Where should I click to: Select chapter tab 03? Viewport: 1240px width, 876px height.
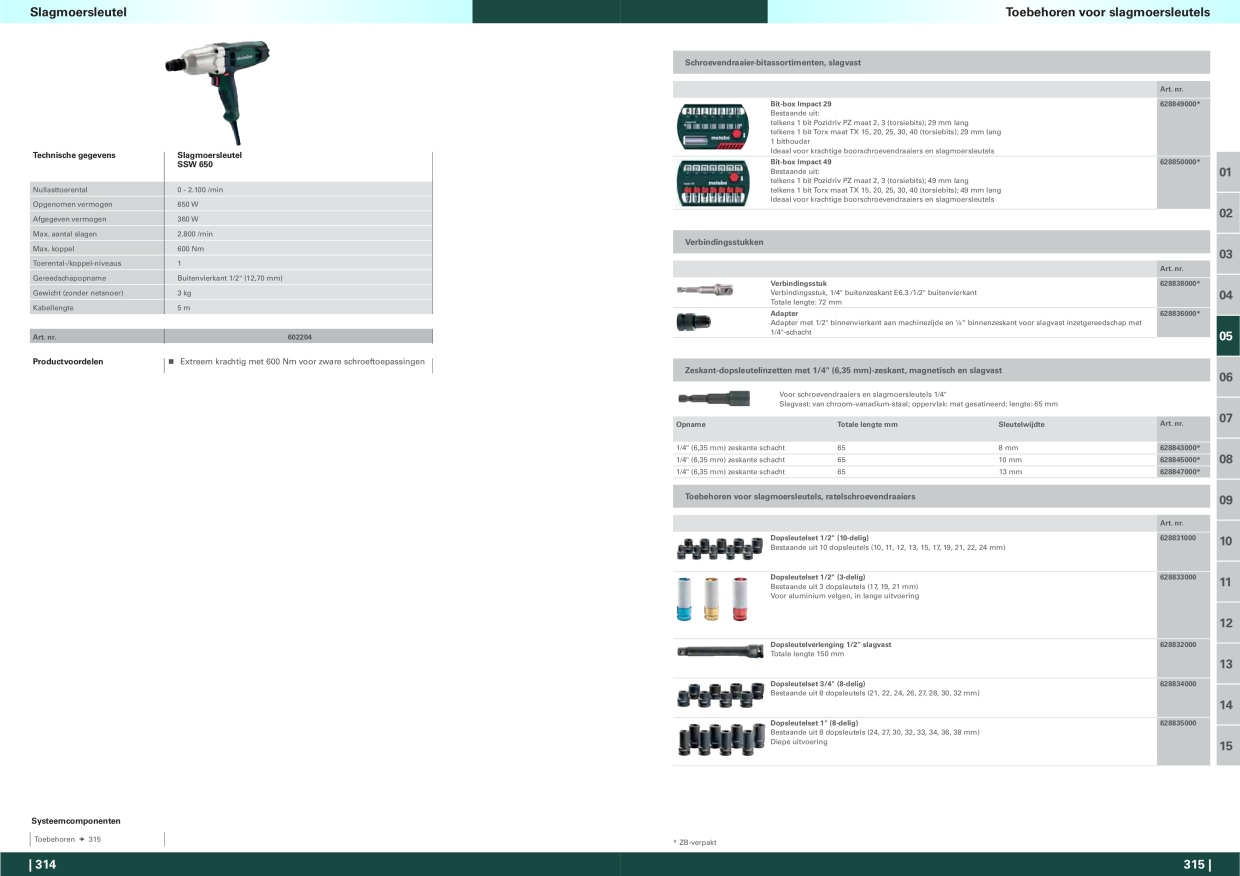click(1226, 254)
